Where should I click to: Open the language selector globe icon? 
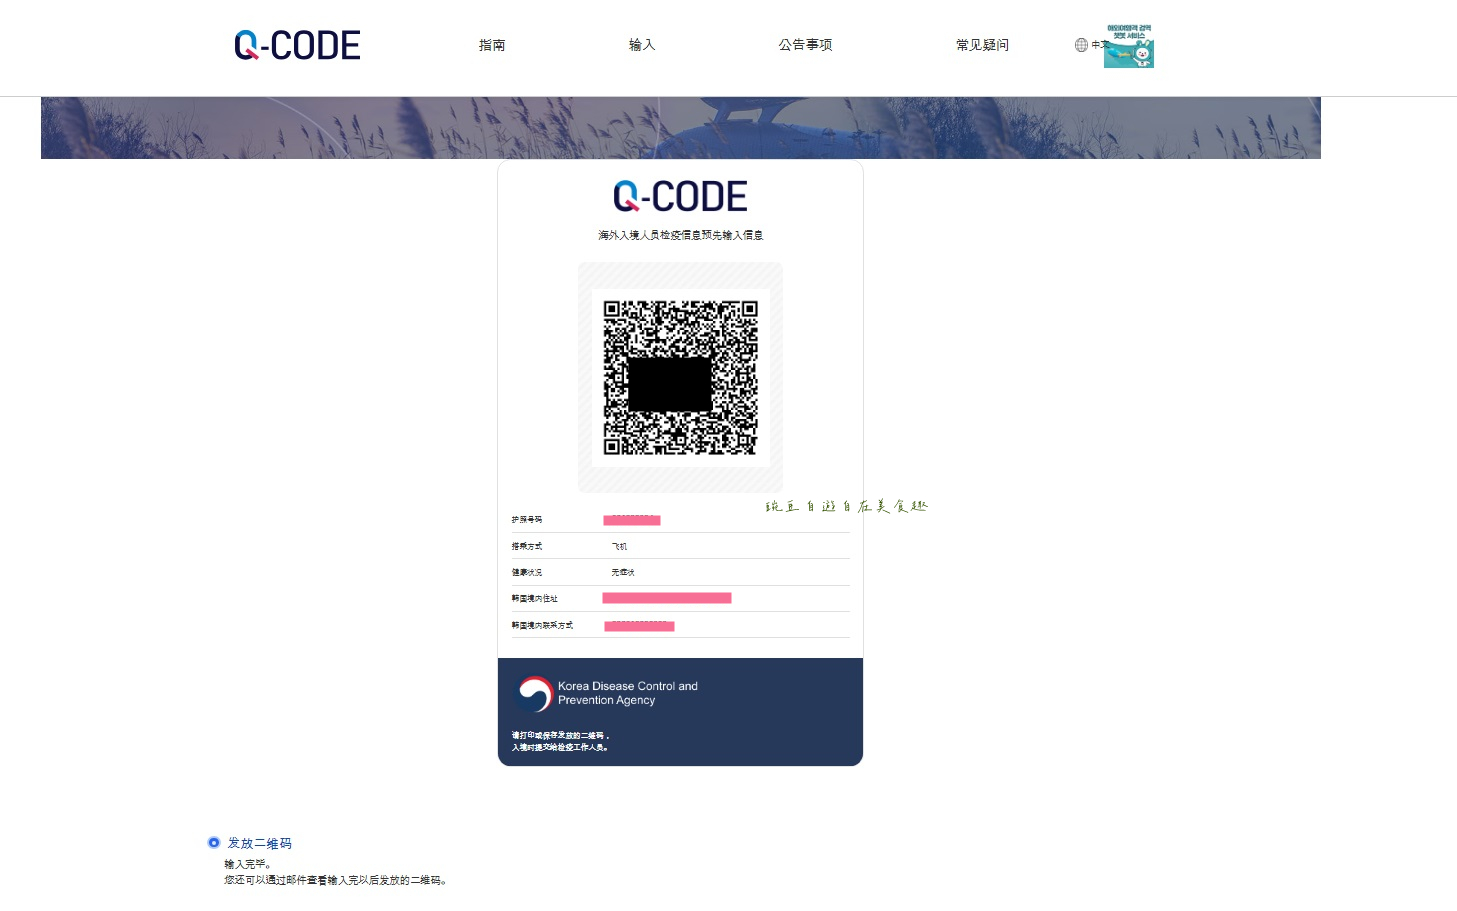(x=1081, y=45)
